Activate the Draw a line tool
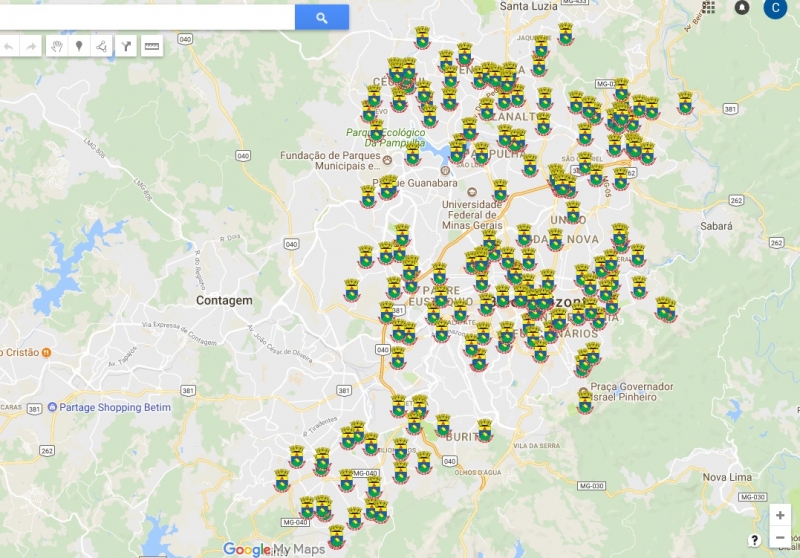This screenshot has height=558, width=800. coord(101,46)
